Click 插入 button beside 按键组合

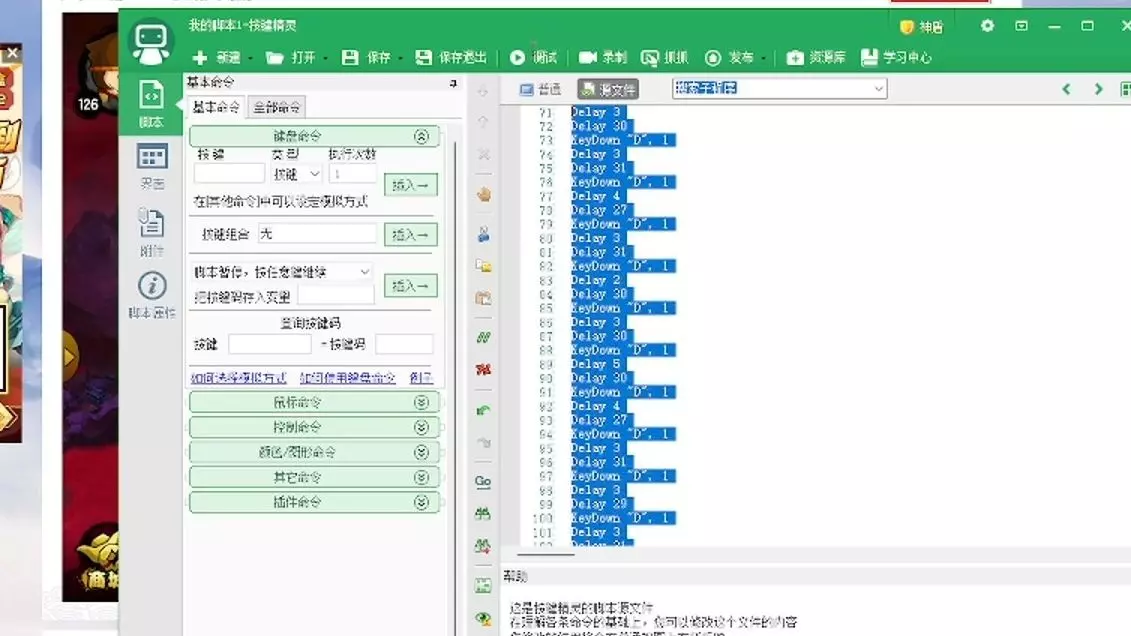click(410, 234)
